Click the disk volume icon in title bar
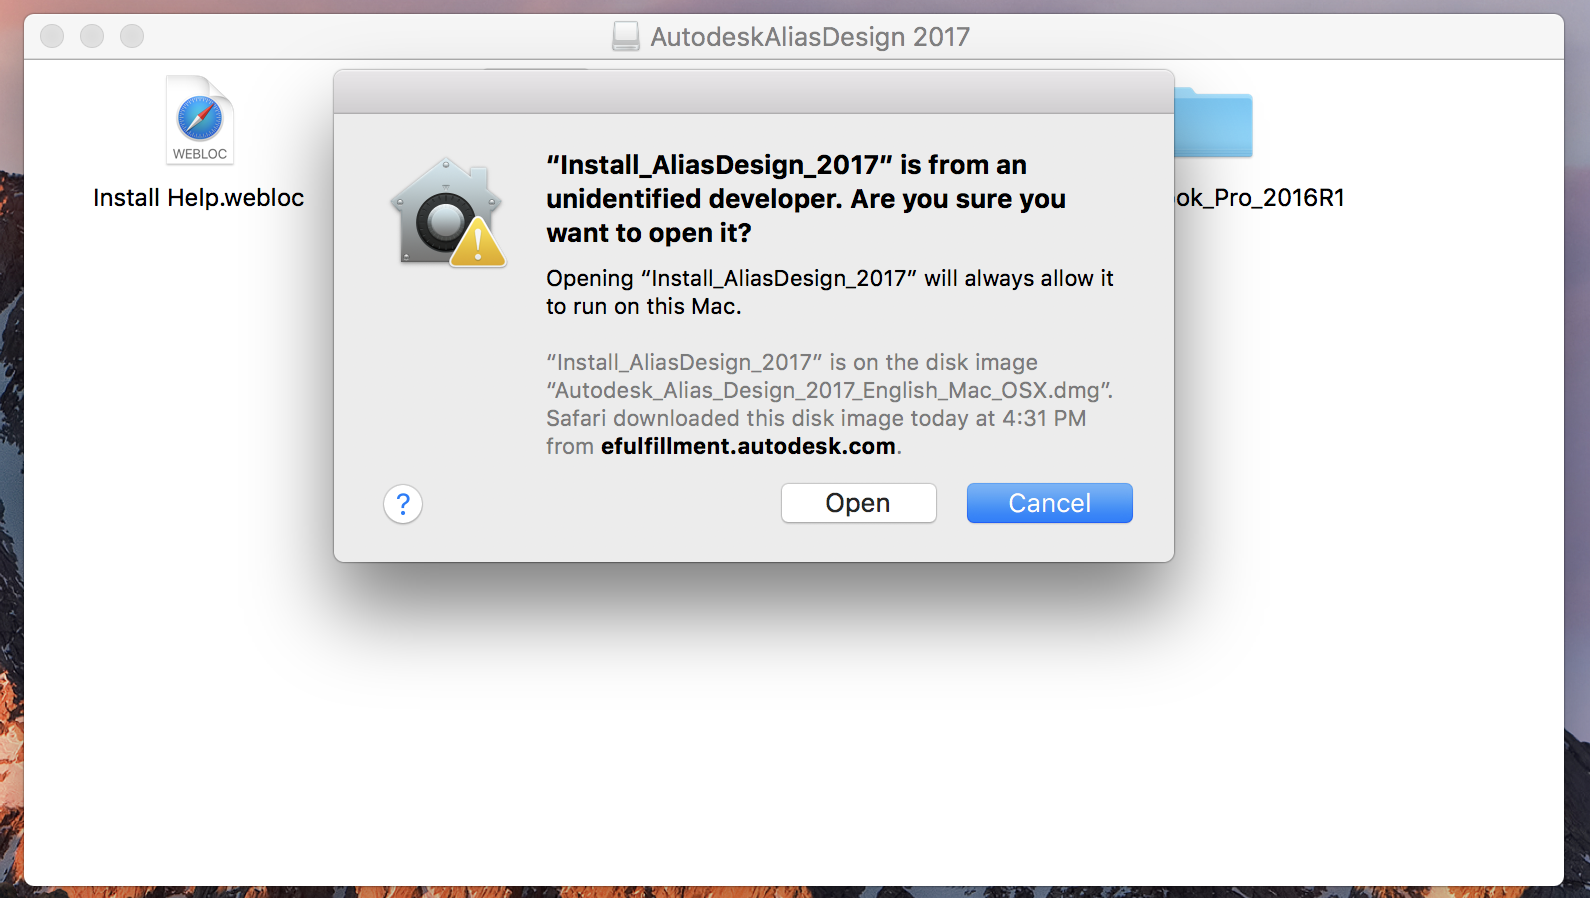Image resolution: width=1590 pixels, height=898 pixels. (x=626, y=37)
